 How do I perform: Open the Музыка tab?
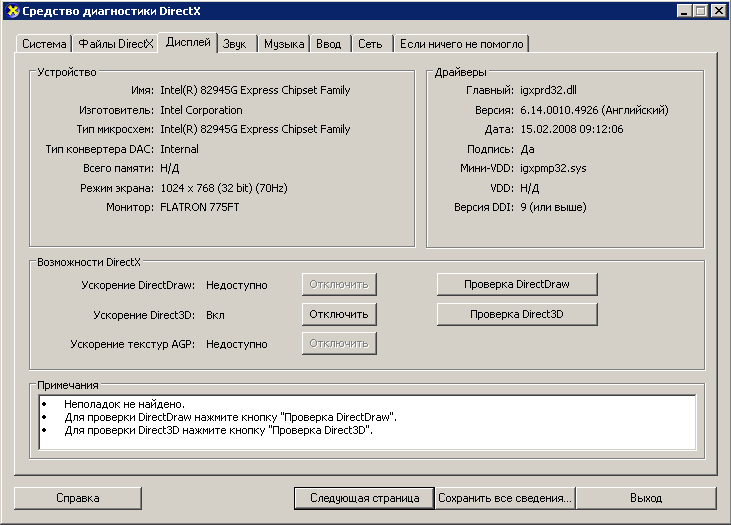tap(284, 44)
